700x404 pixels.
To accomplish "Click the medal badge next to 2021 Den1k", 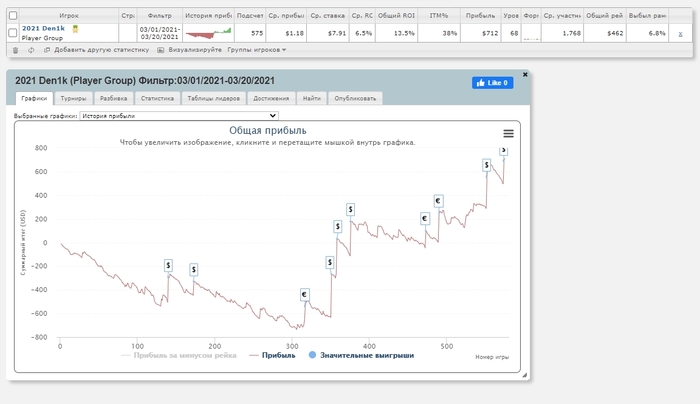I will pos(75,29).
